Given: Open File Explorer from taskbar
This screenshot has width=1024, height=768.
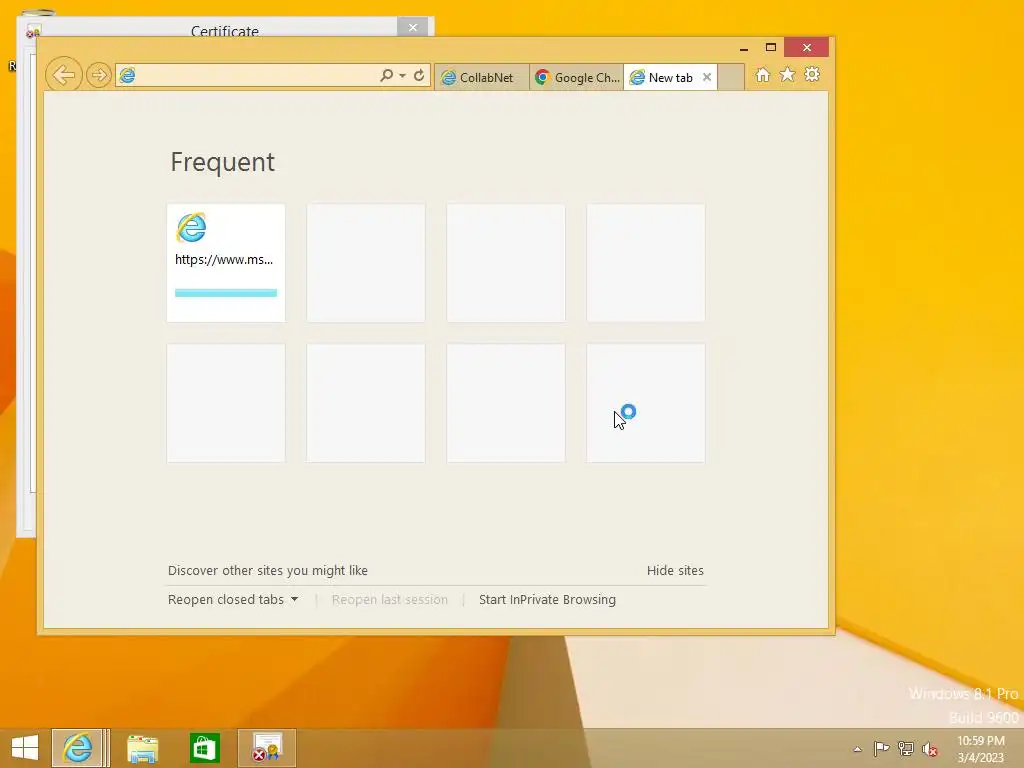Looking at the screenshot, I should click(x=142, y=748).
